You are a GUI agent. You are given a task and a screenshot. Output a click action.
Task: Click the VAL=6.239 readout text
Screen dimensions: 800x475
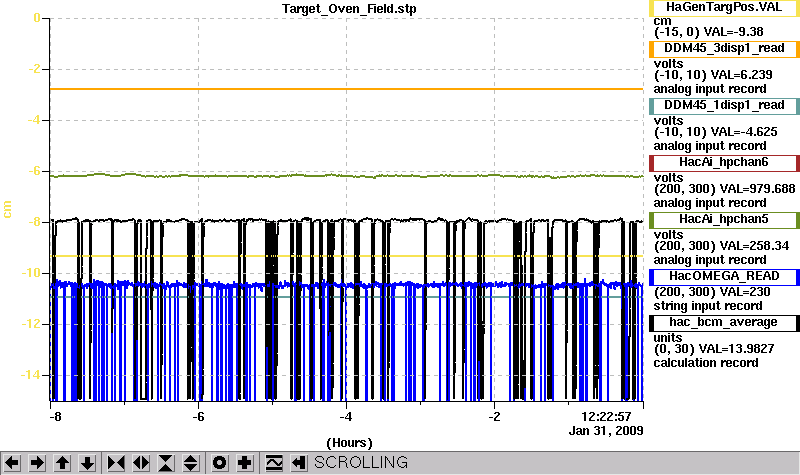coord(741,75)
